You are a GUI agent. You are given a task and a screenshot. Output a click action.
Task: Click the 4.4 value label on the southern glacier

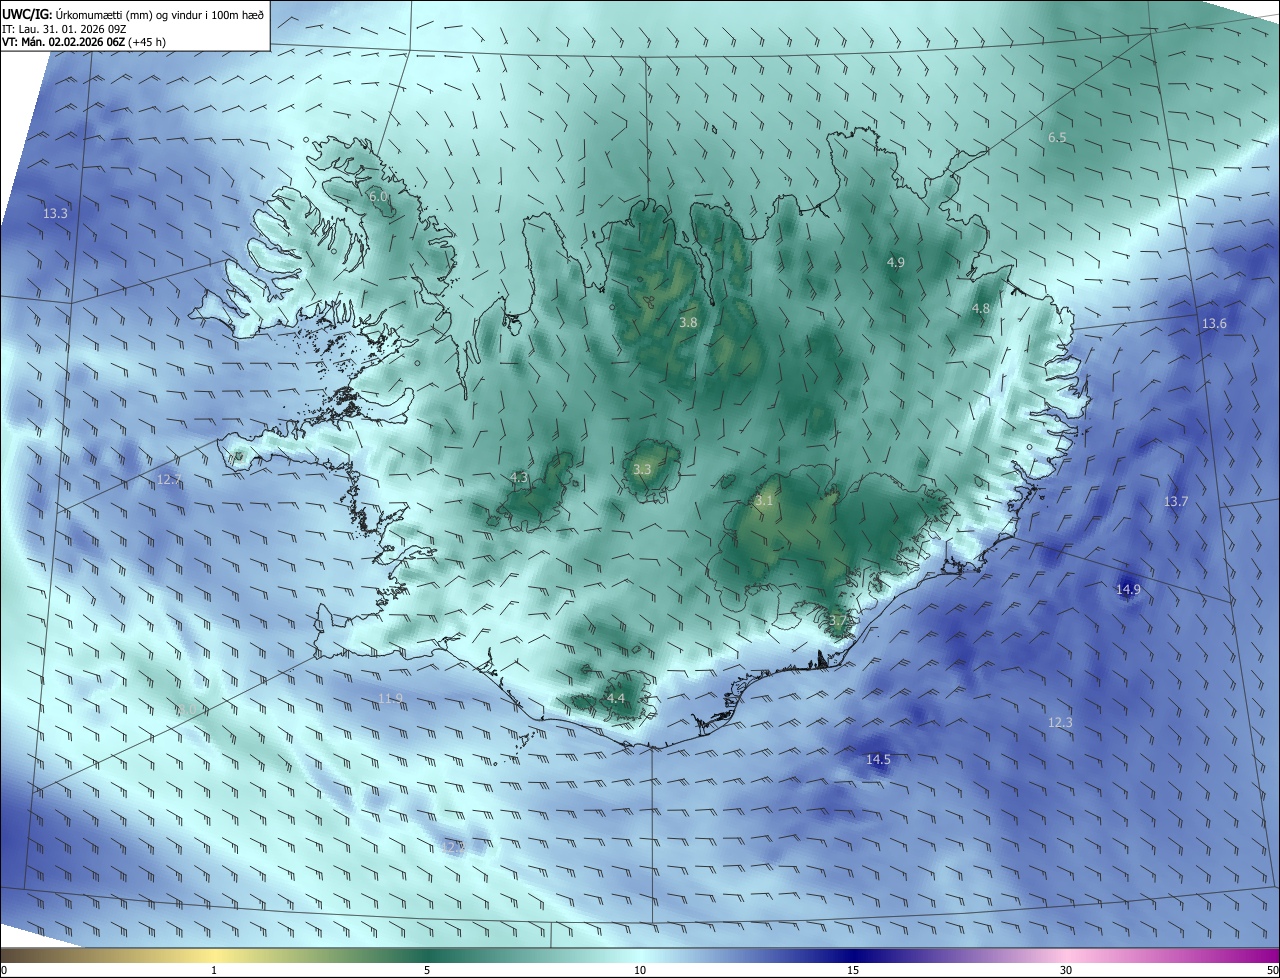coord(615,698)
